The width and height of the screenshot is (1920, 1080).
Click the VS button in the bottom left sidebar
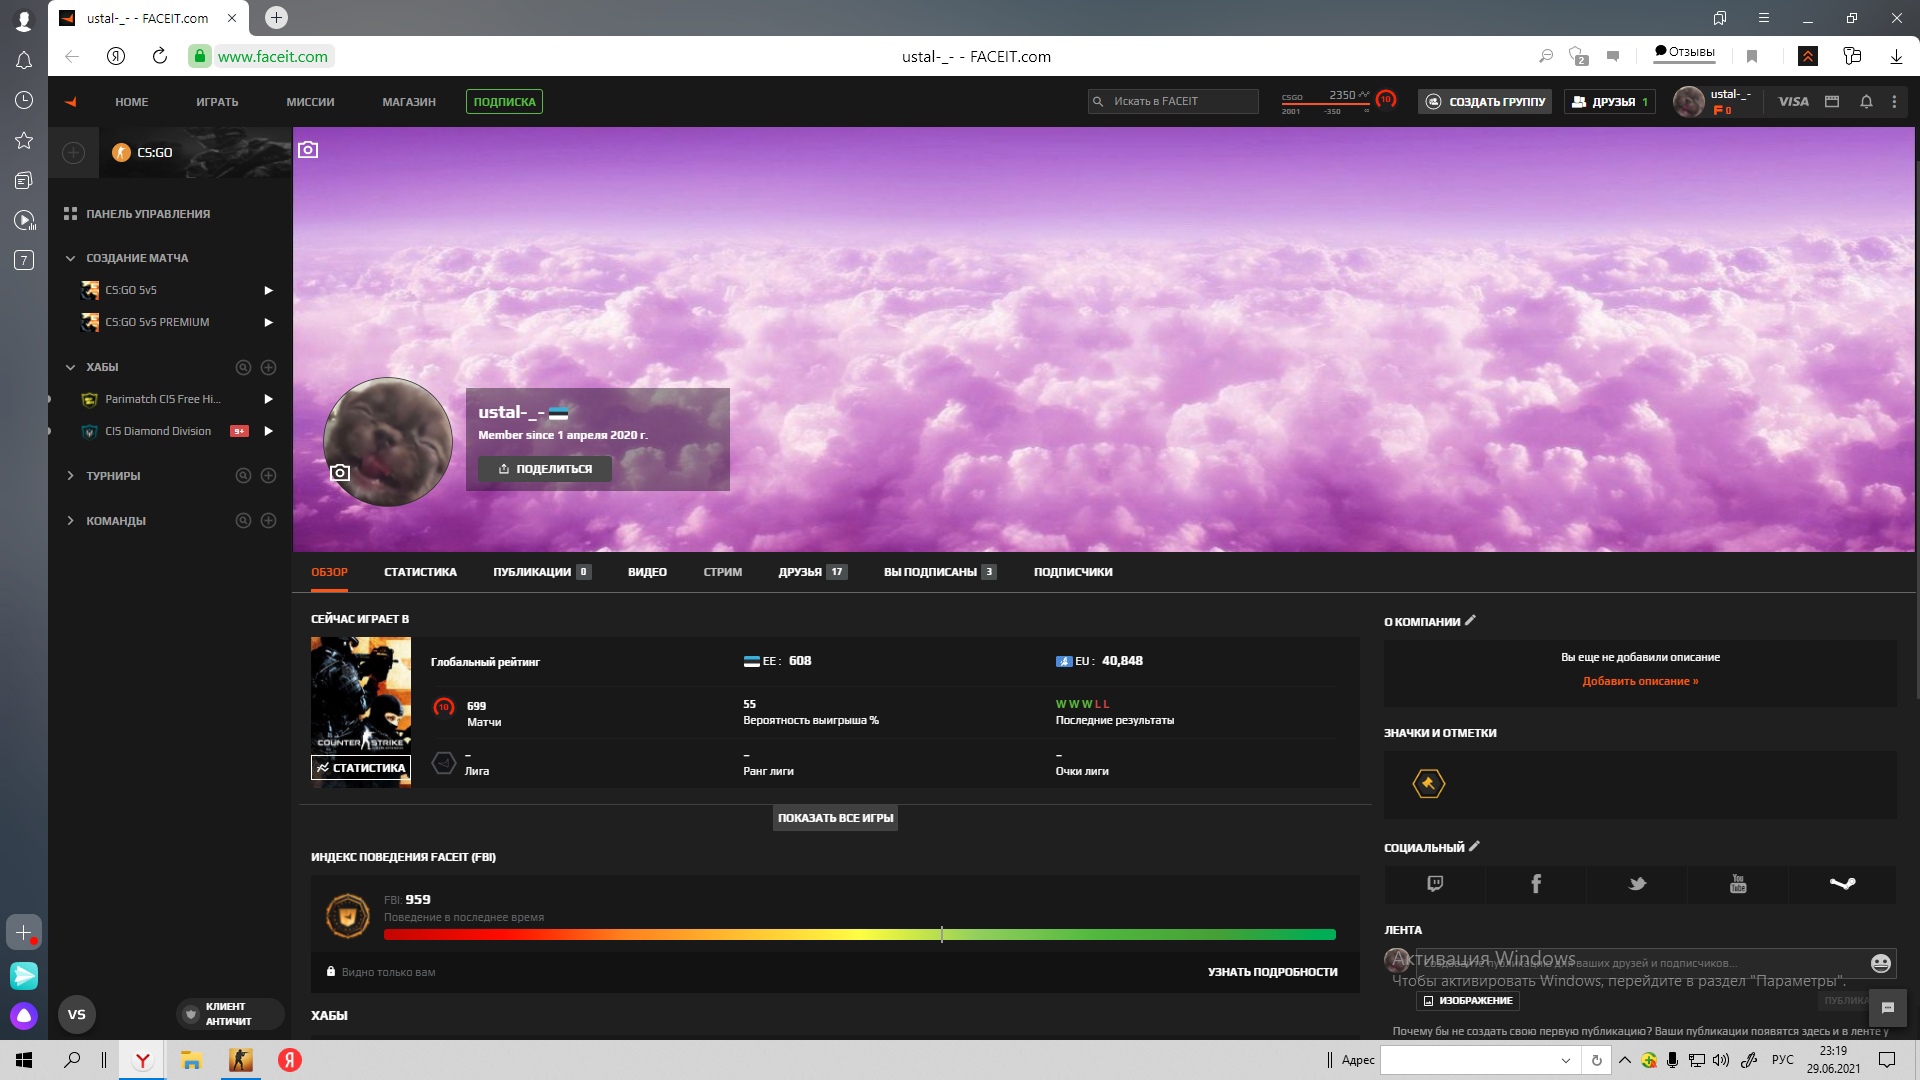pos(77,1014)
